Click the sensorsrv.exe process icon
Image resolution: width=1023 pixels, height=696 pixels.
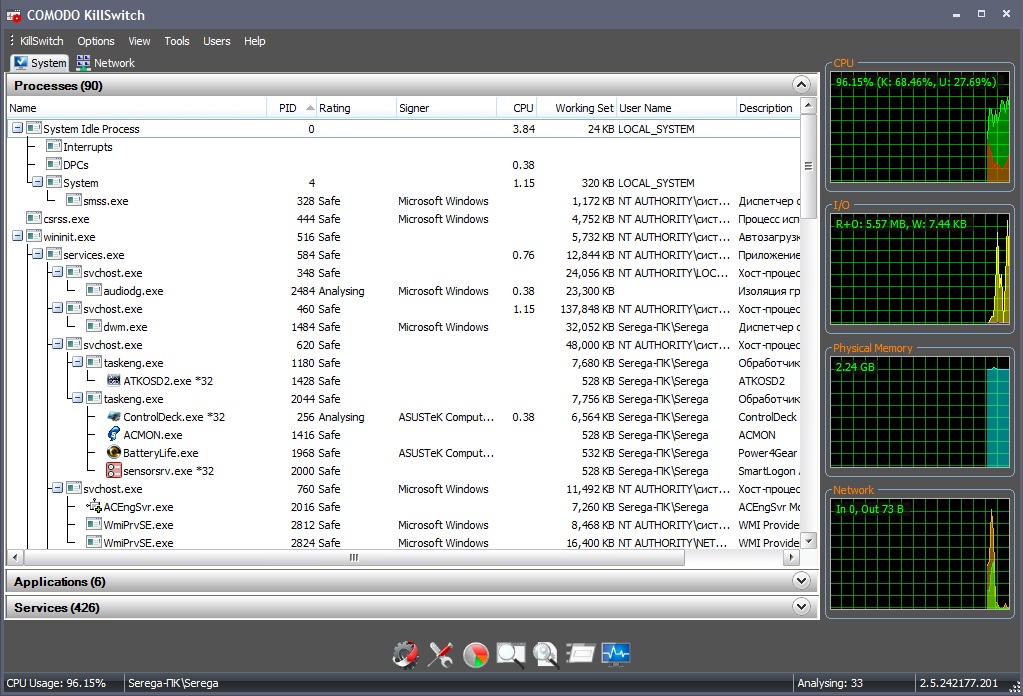click(114, 470)
